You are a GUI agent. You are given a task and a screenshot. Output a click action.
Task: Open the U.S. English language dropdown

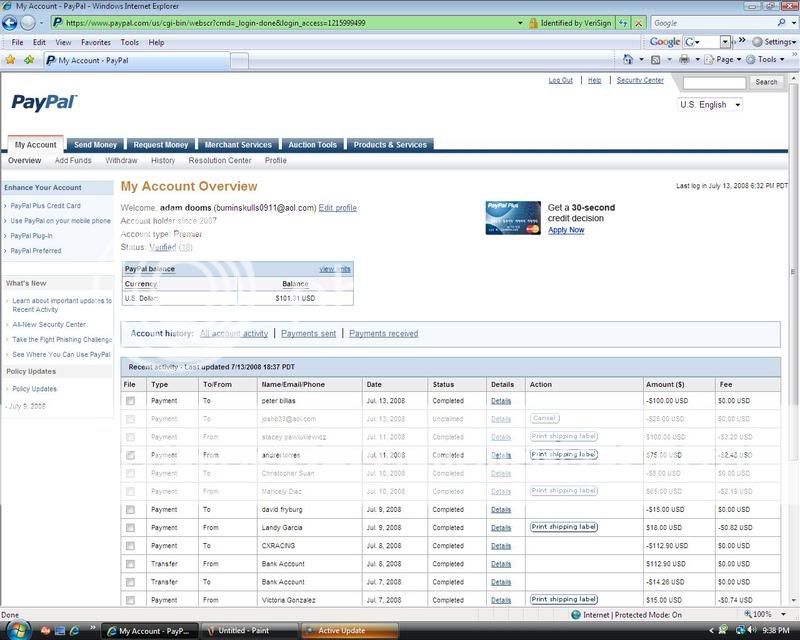point(710,105)
